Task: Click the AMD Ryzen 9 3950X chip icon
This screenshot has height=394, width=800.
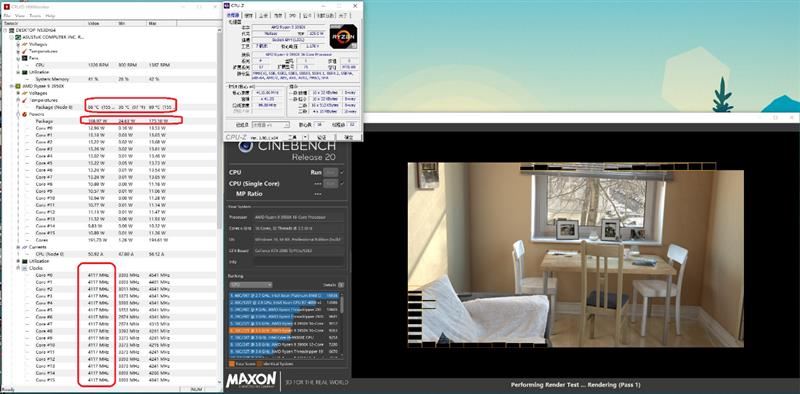Action: click(x=18, y=86)
